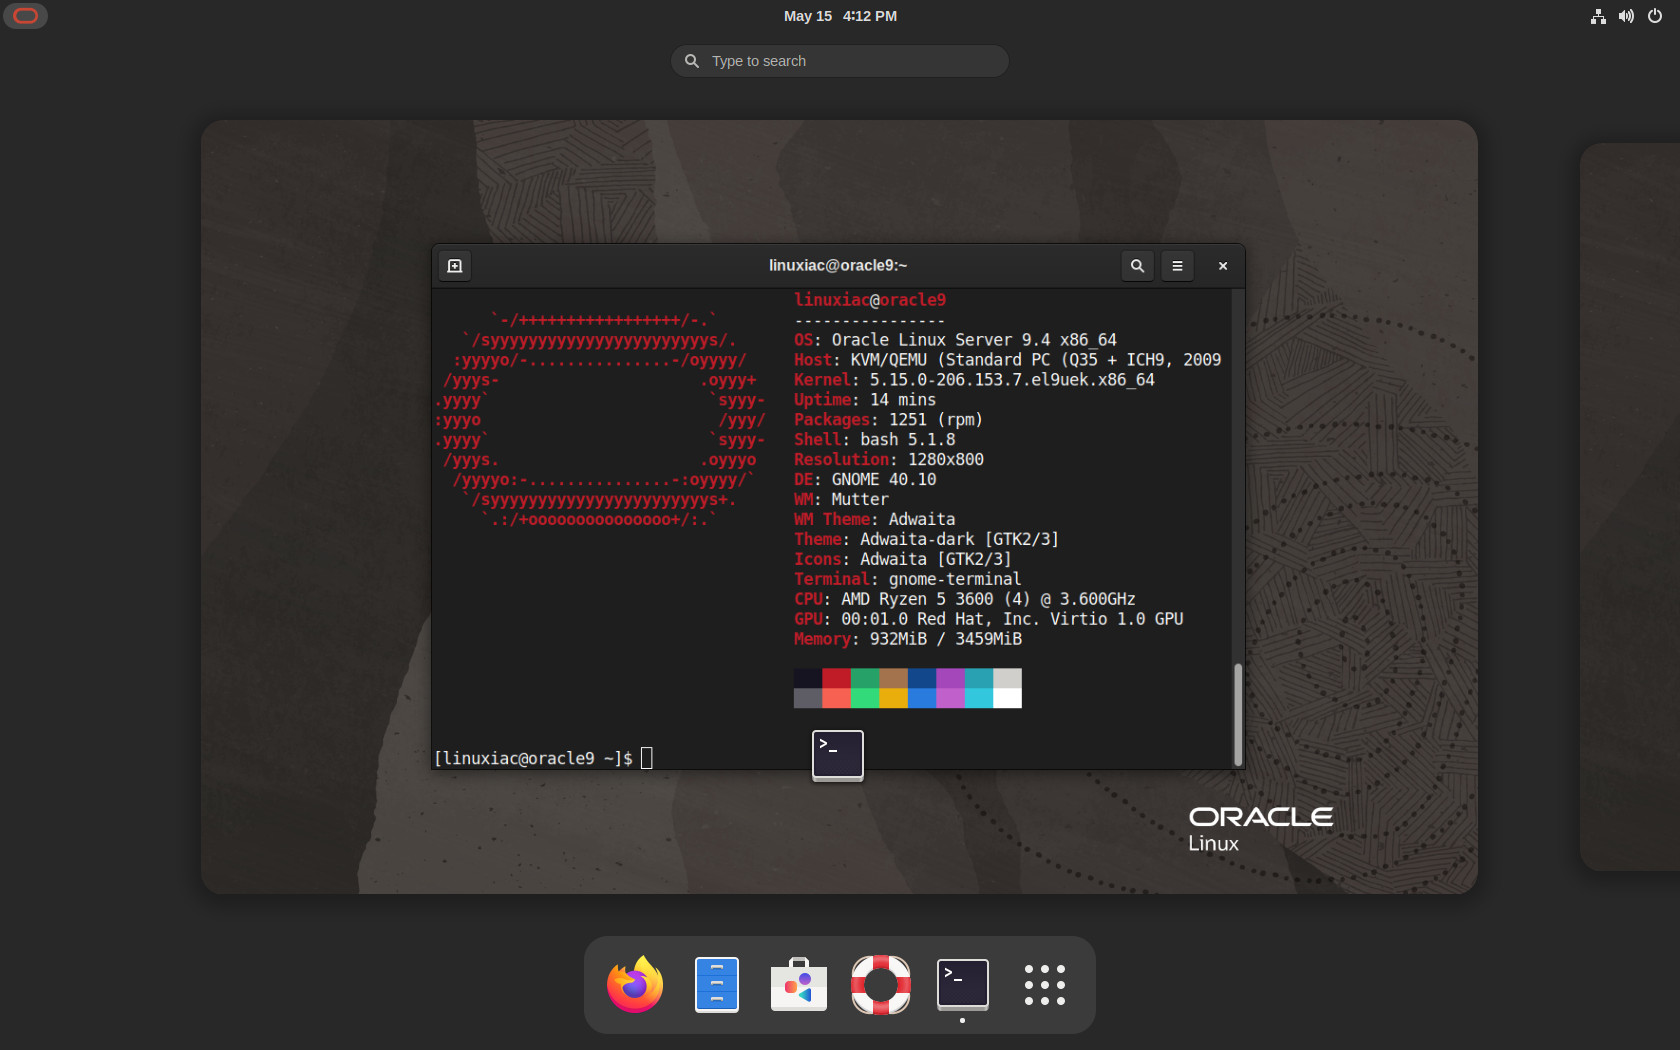Click the 'Icons: Adwaita [GTK2/3]' line
Viewport: 1680px width, 1050px height.
pyautogui.click(x=903, y=560)
